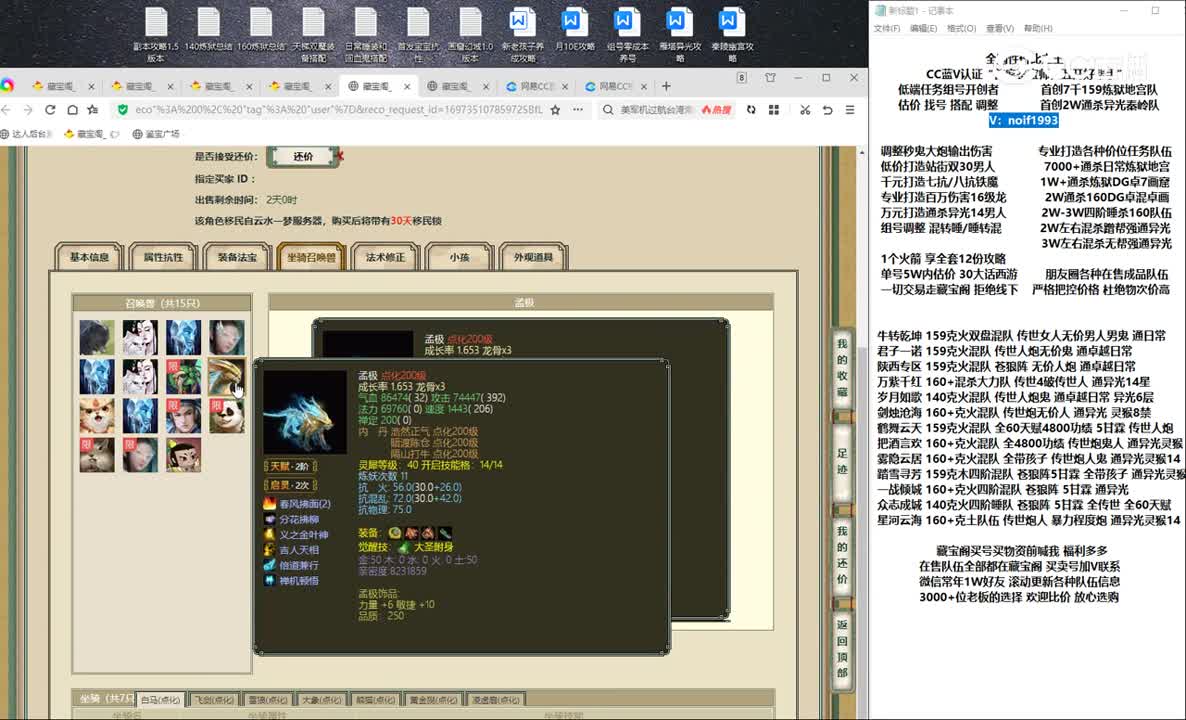This screenshot has height=720, width=1186.
Task: Open Notepad 帮助(H) menu
Action: (x=1038, y=28)
